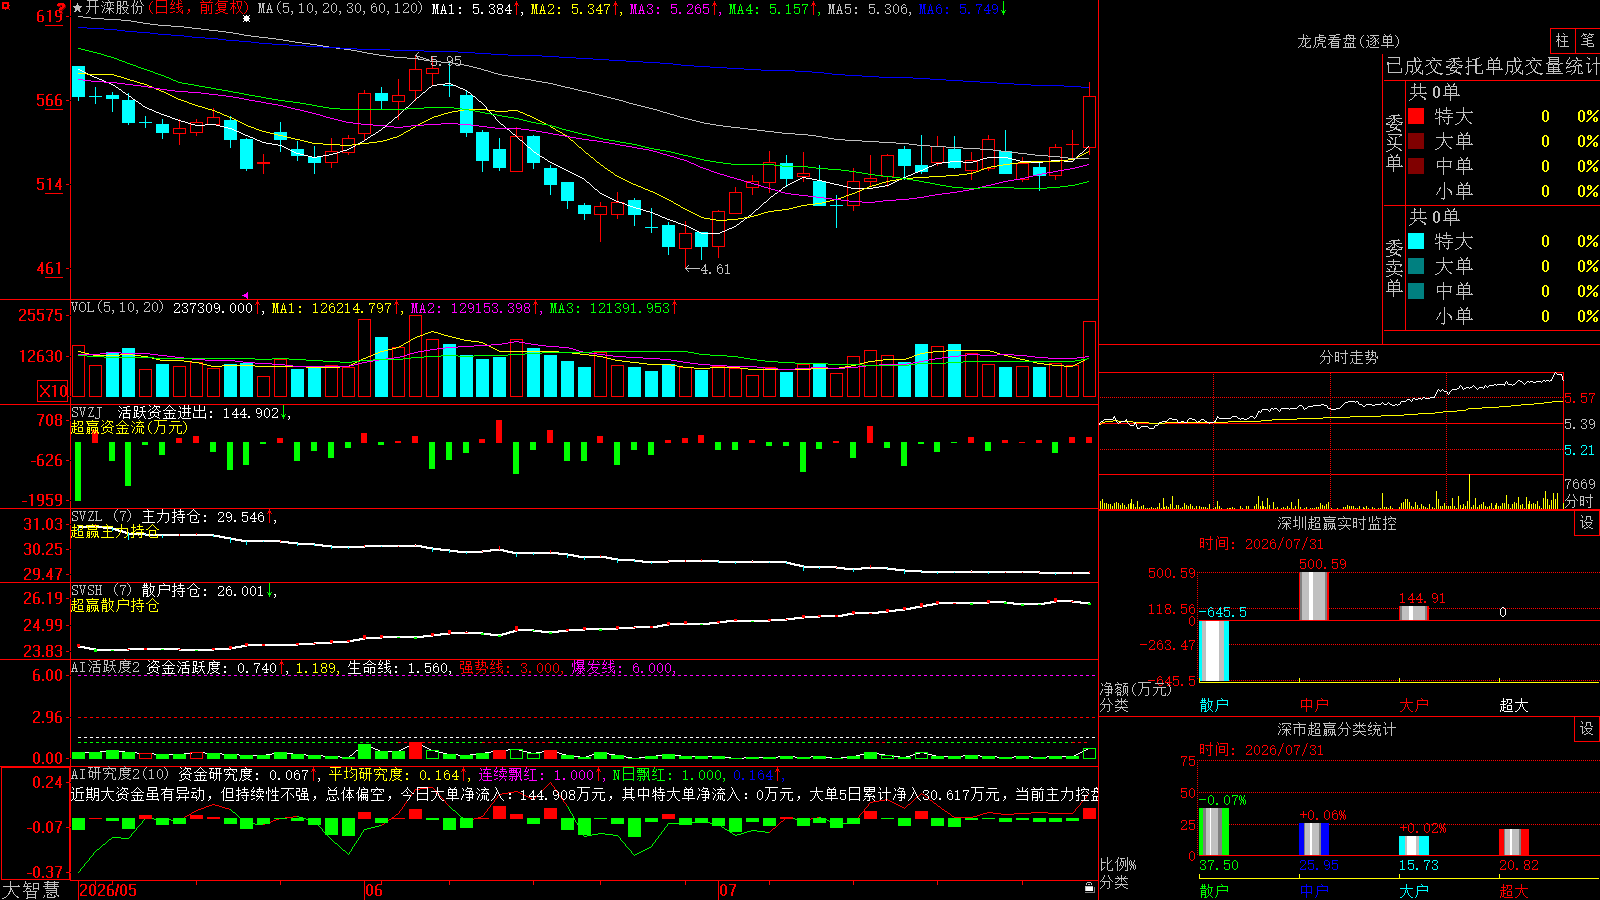Click the 委买单 section label

point(1394,142)
